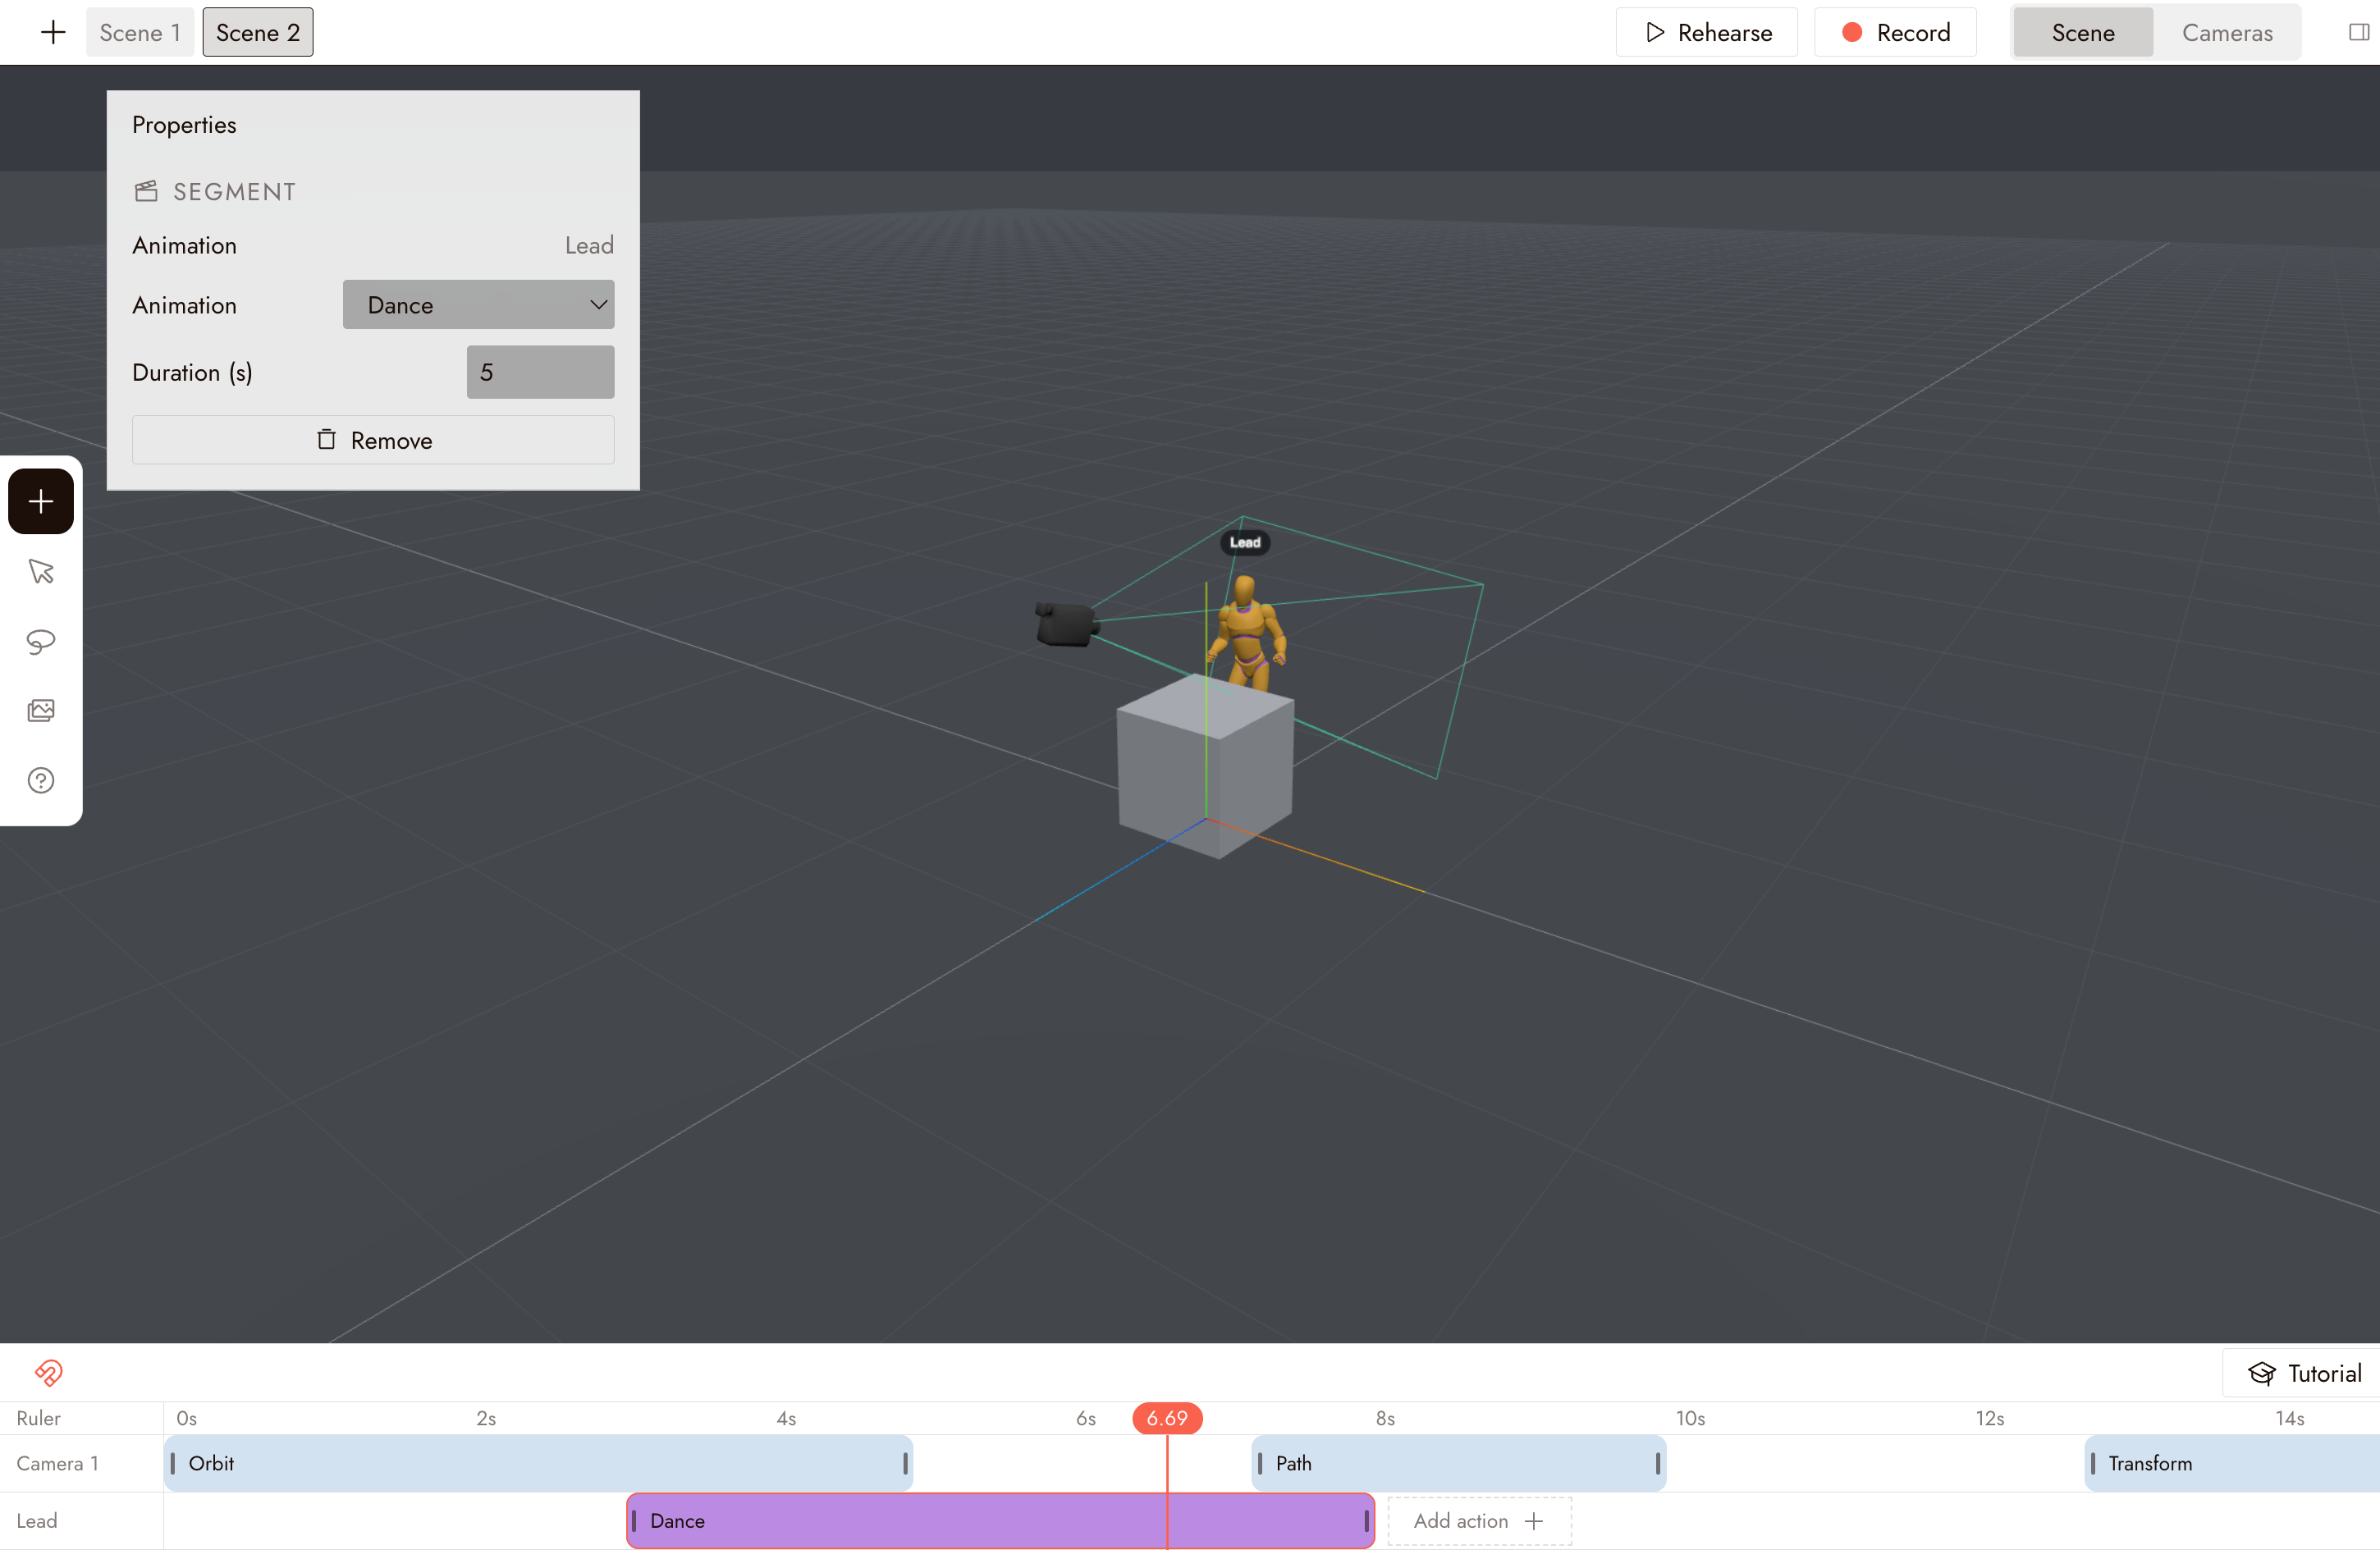Open the image gallery tool
Image resolution: width=2380 pixels, height=1559 pixels.
(x=41, y=711)
